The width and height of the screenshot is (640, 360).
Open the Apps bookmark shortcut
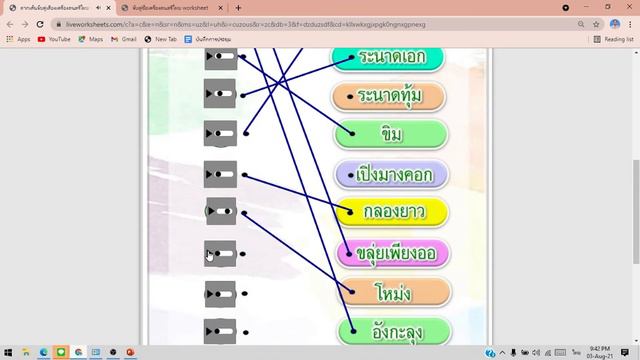pyautogui.click(x=18, y=39)
